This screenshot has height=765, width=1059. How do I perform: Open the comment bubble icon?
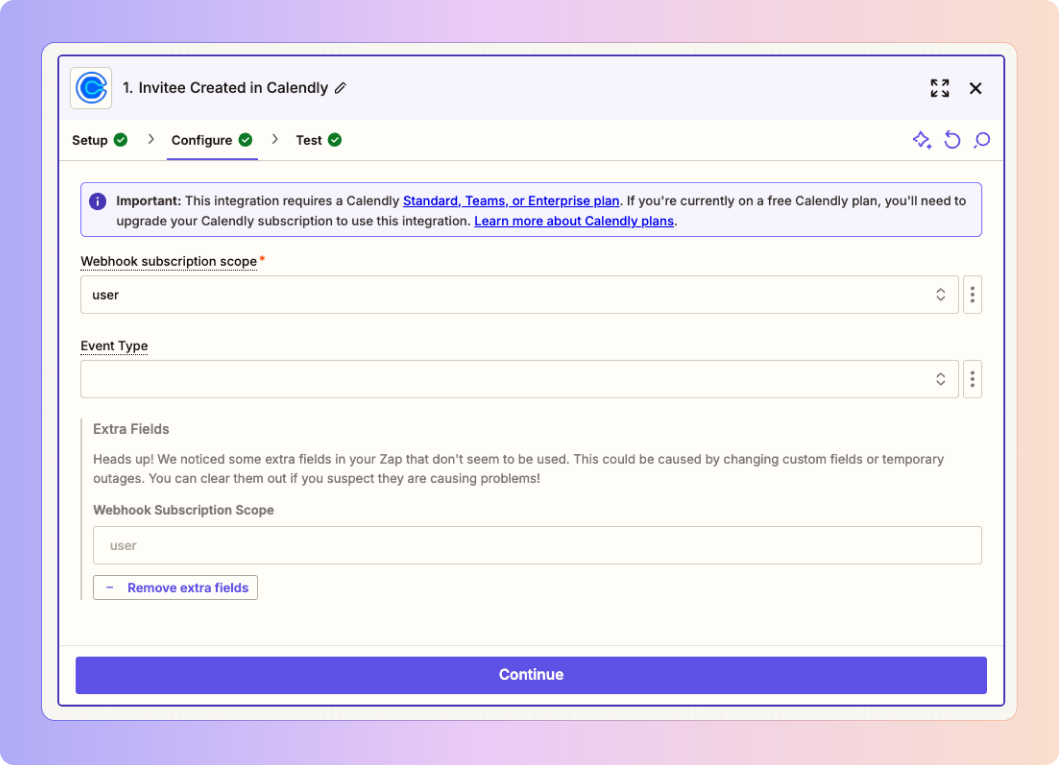(x=982, y=140)
